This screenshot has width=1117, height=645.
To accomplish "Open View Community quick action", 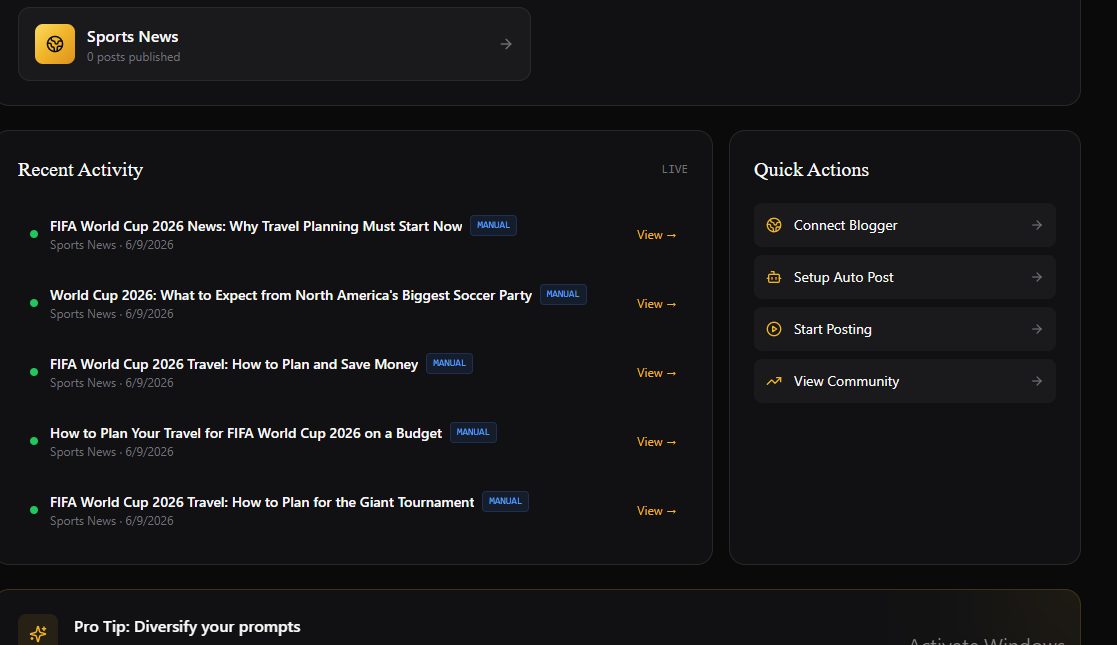I will [905, 381].
